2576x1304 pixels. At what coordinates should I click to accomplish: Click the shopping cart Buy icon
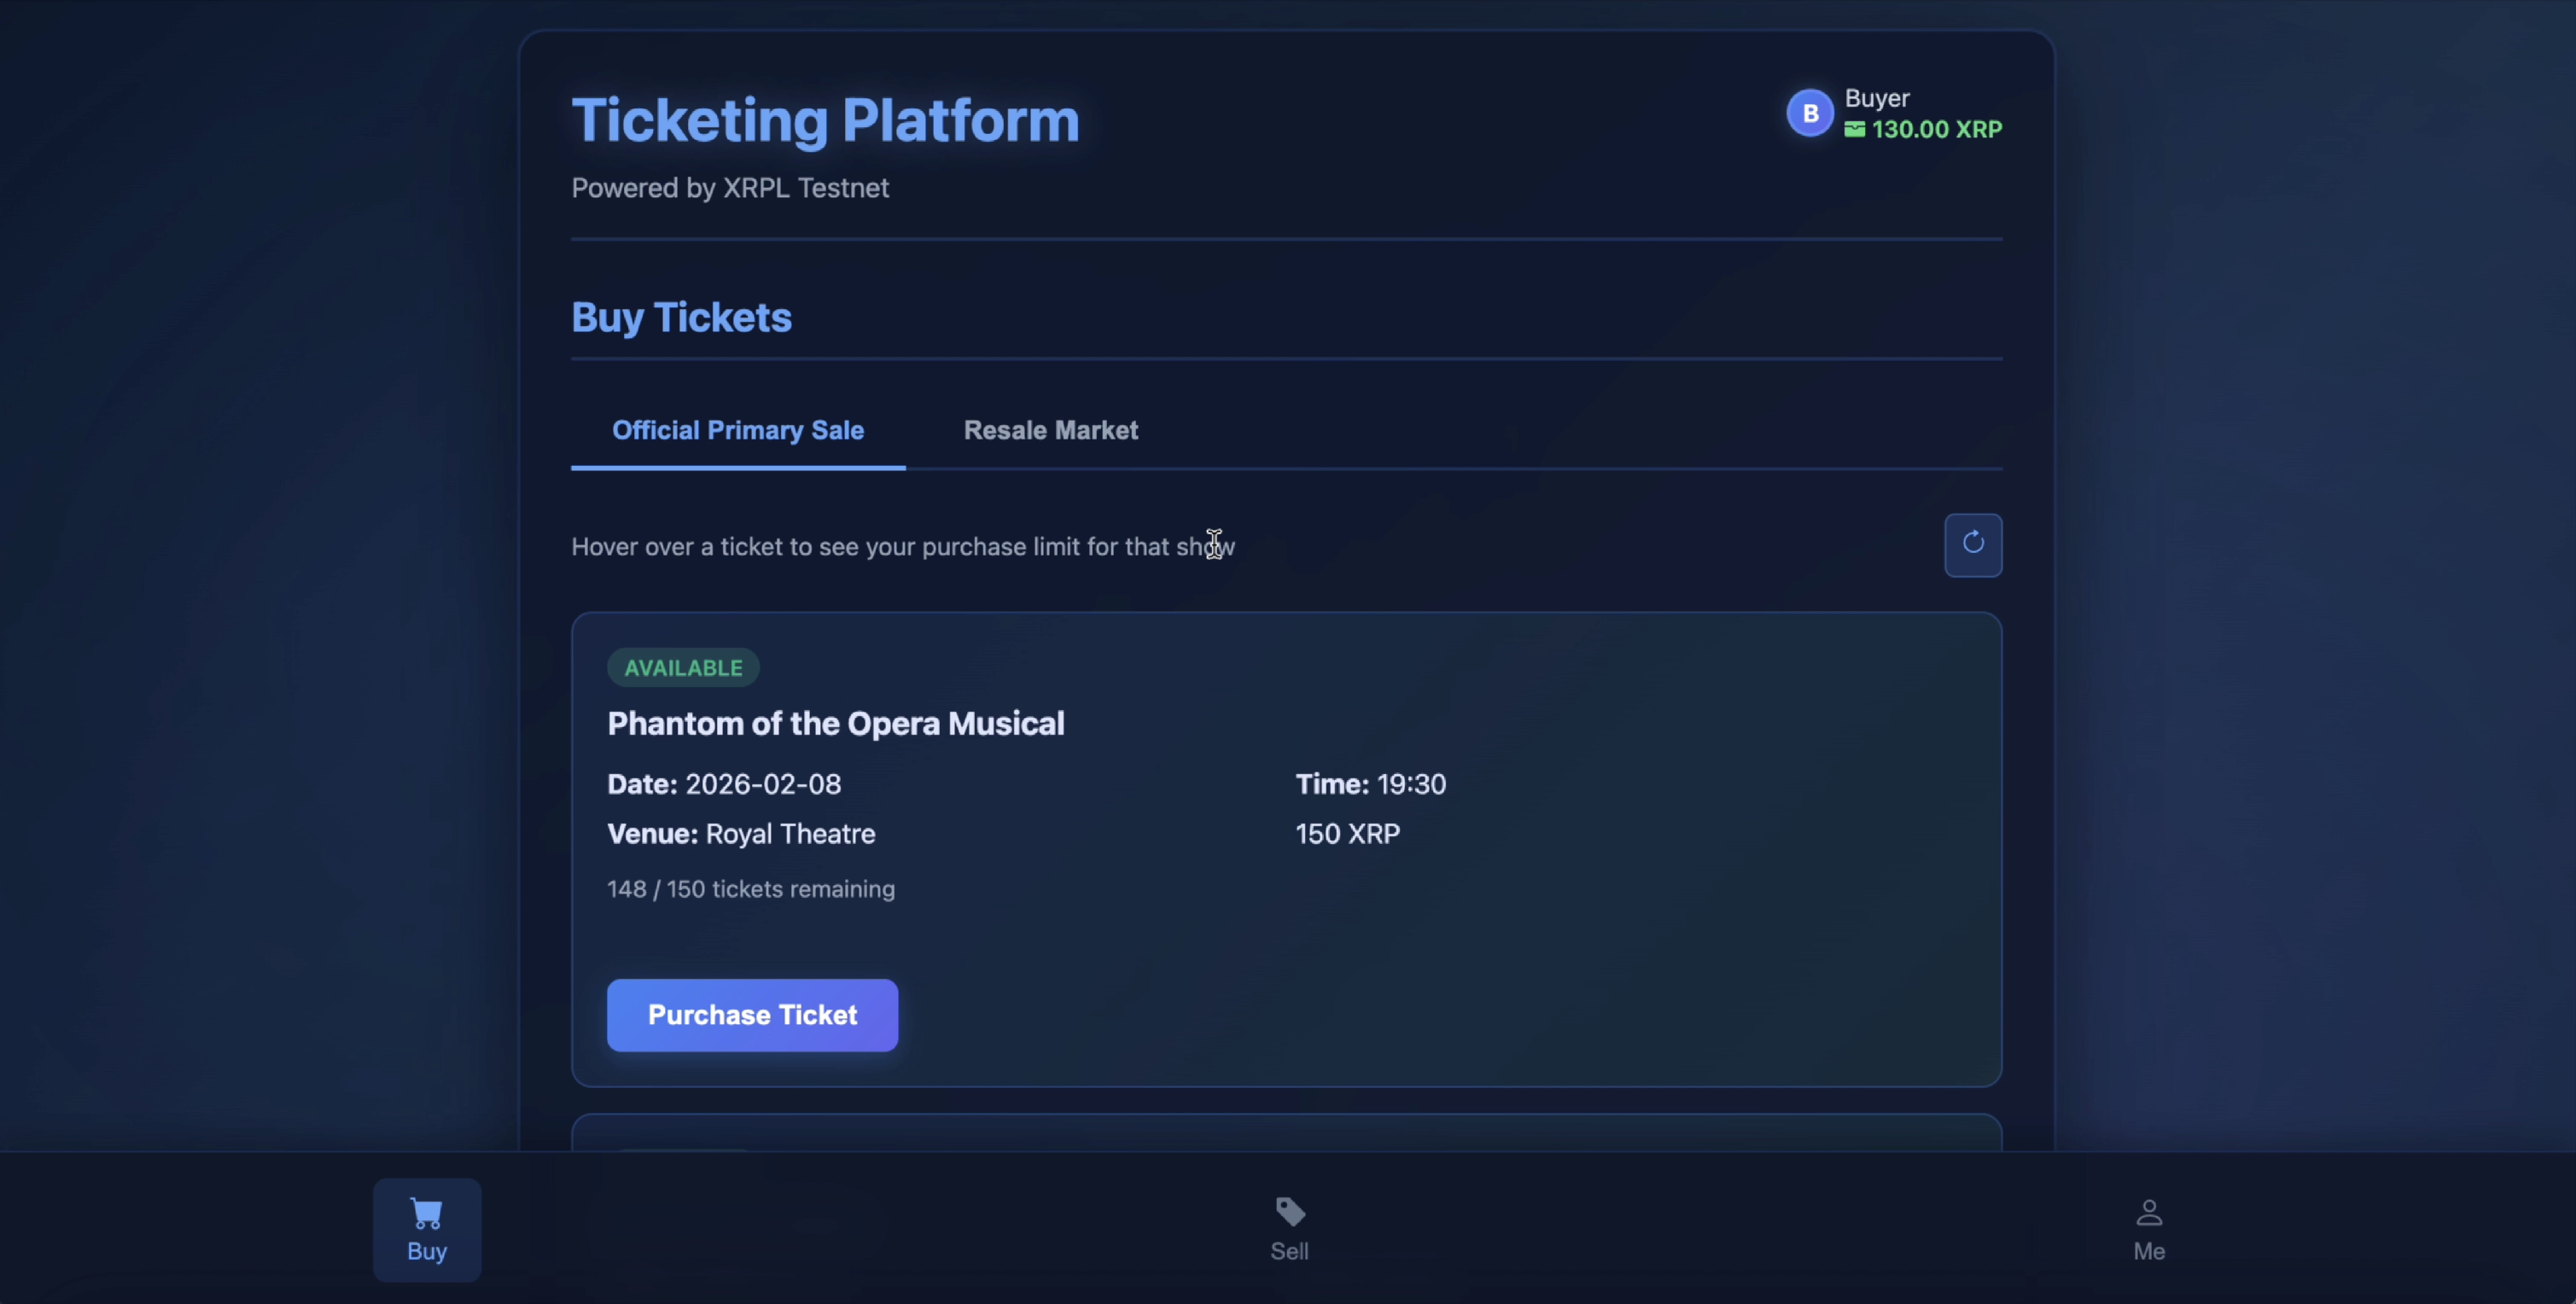[x=426, y=1213]
